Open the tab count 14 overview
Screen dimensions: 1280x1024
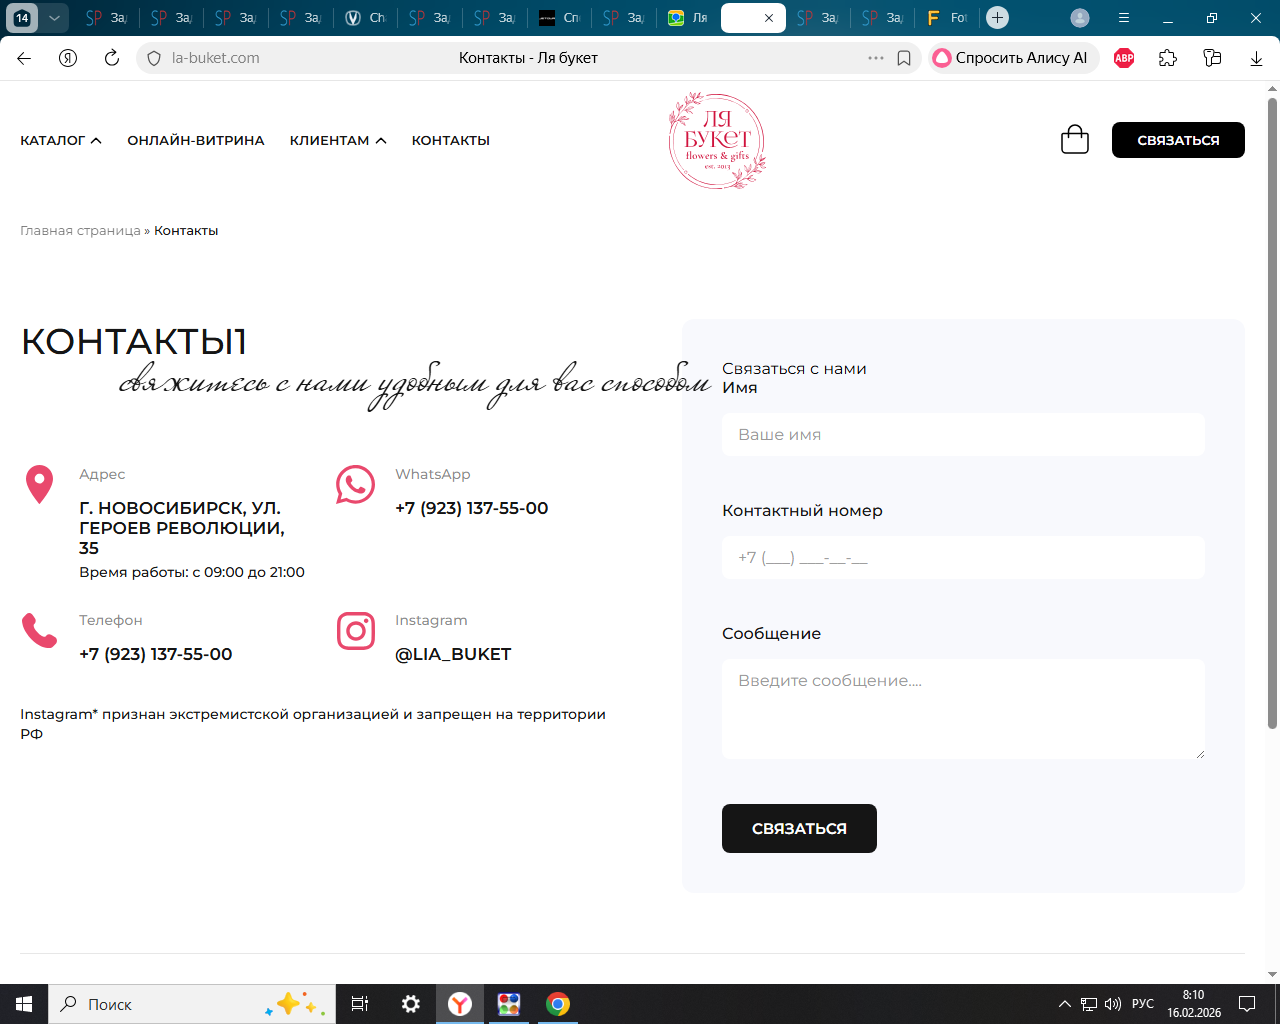[x=22, y=18]
